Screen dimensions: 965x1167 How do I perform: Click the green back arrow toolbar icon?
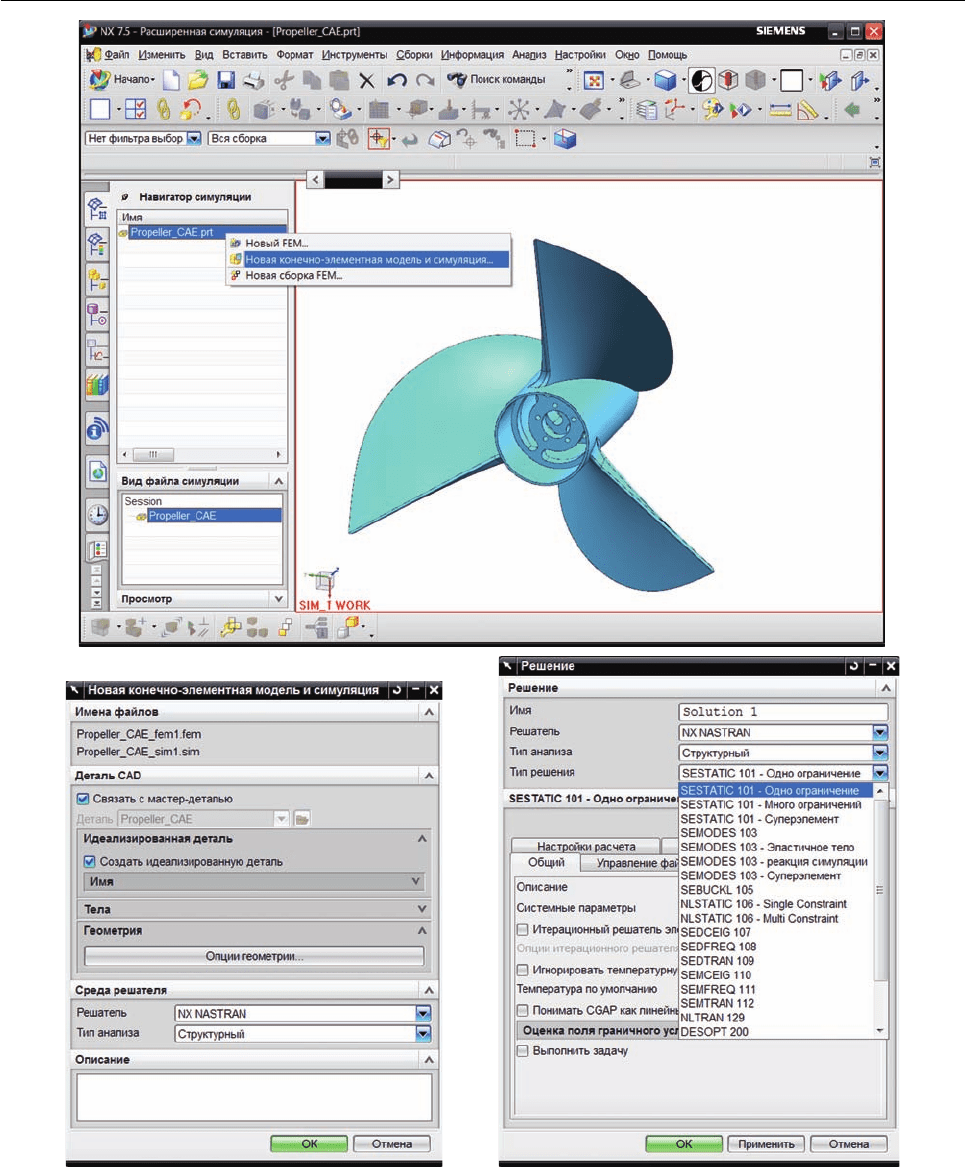(853, 110)
